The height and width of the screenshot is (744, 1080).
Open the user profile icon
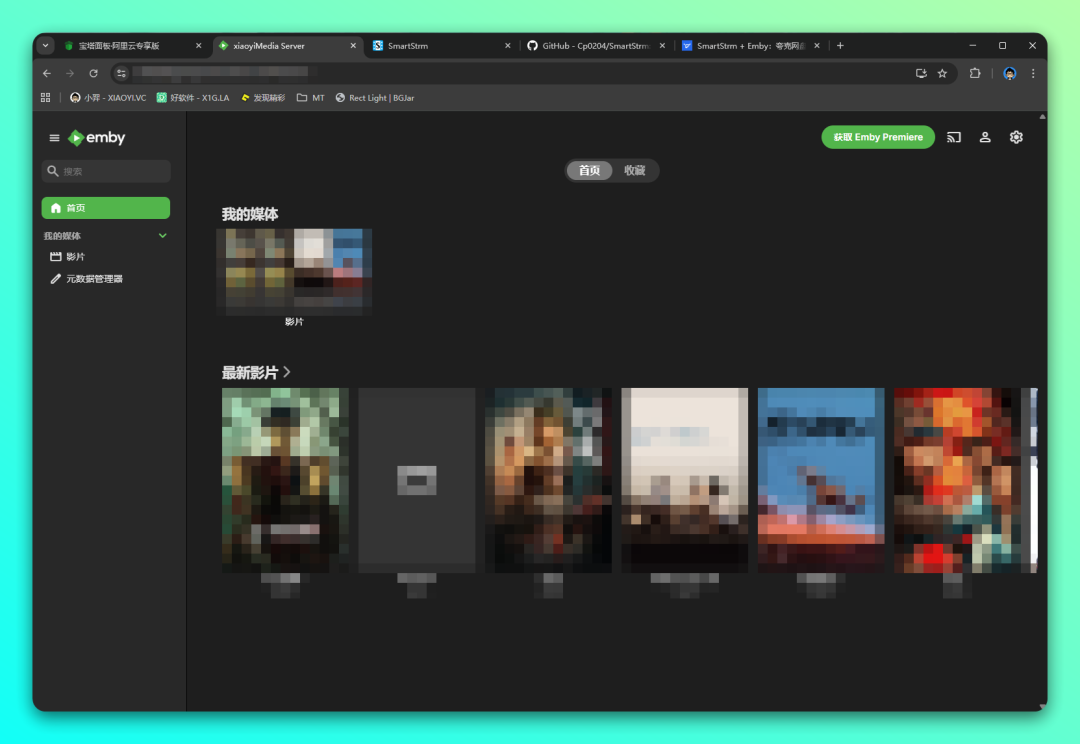click(x=985, y=137)
